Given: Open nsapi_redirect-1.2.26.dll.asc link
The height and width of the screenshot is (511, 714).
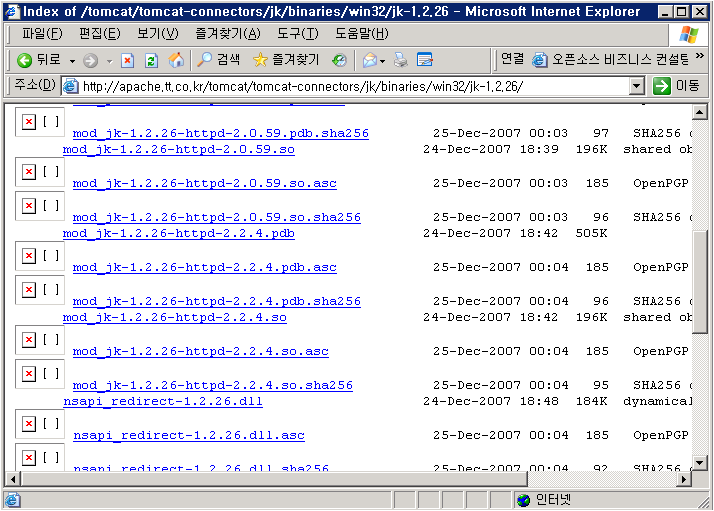Looking at the screenshot, I should (x=189, y=436).
